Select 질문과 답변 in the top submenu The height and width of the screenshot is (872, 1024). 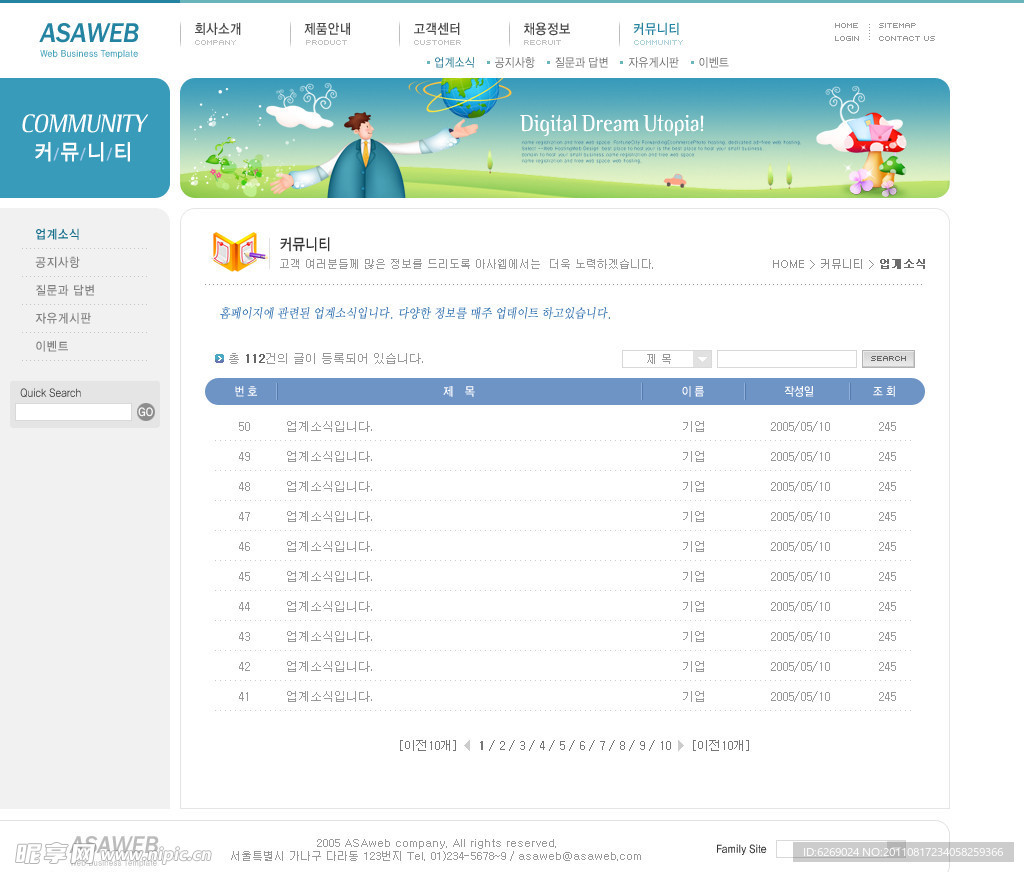[x=581, y=62]
